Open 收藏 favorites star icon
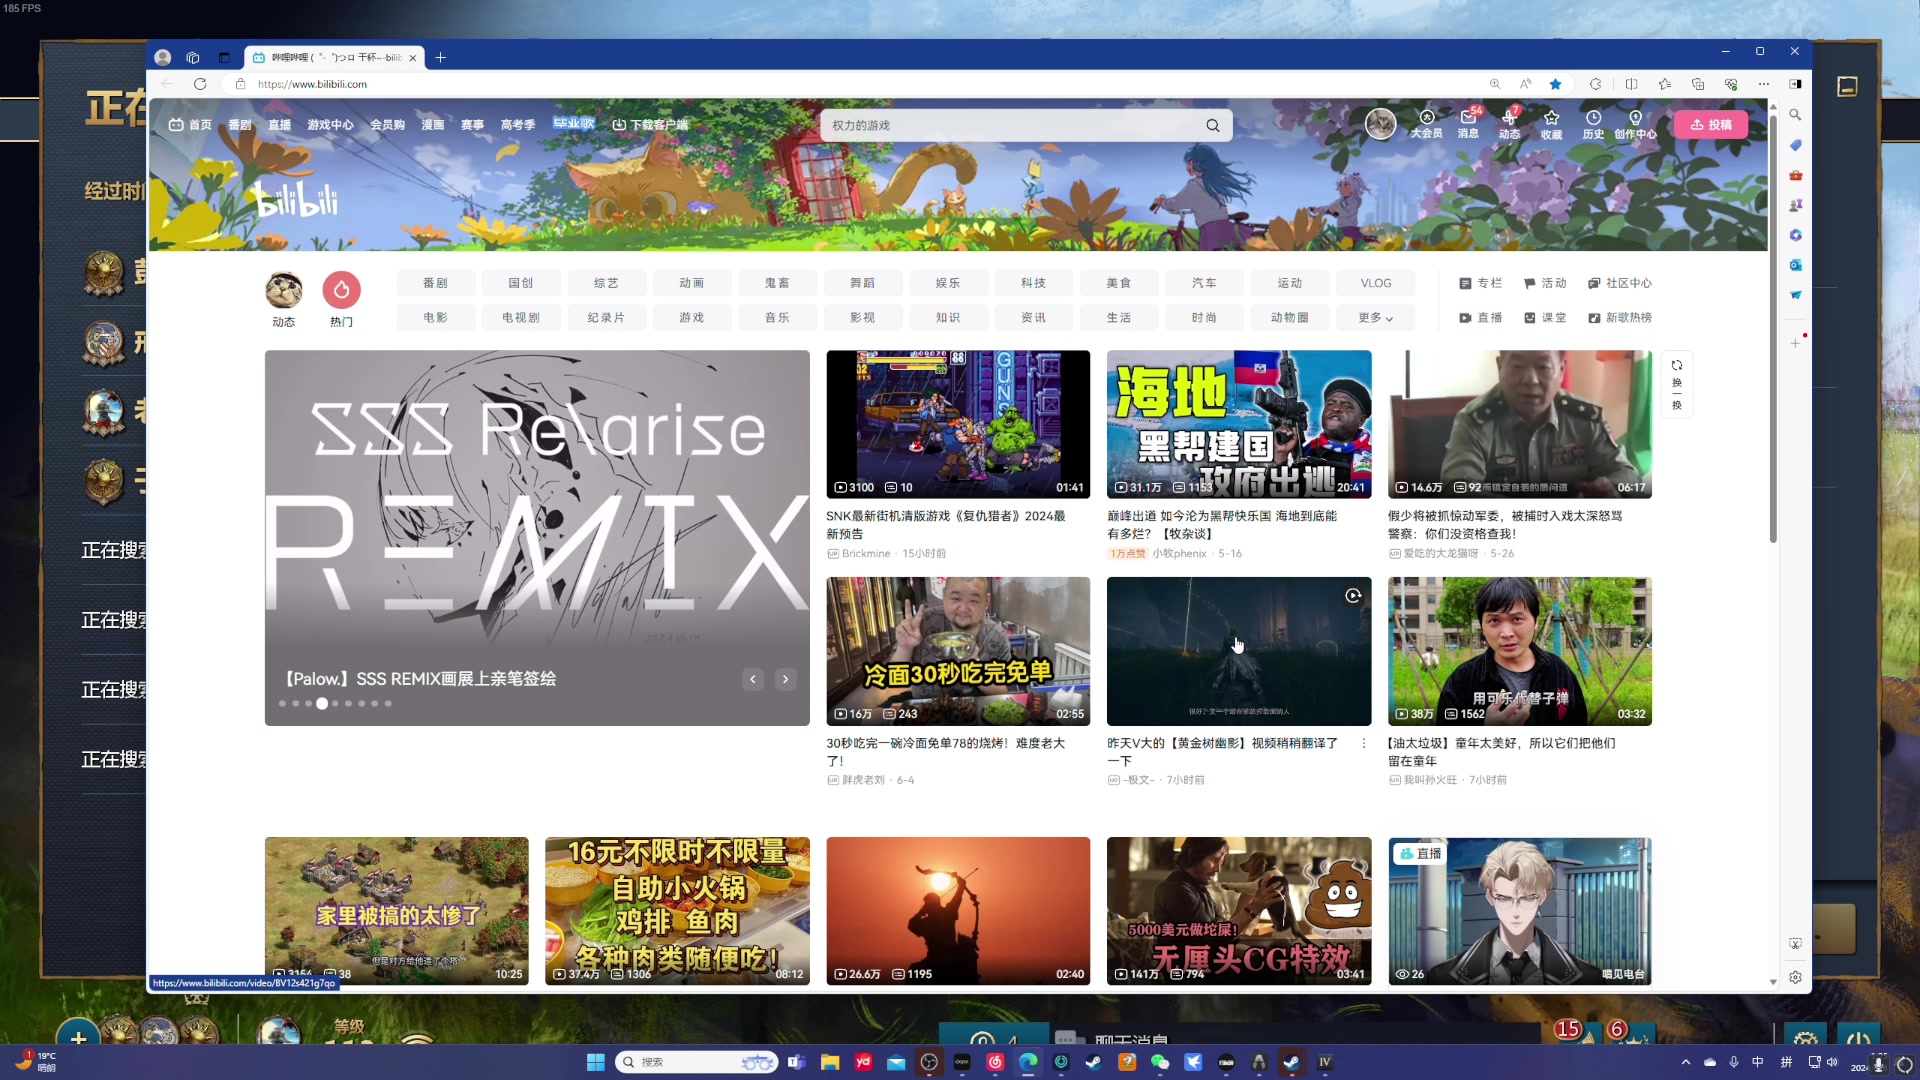The image size is (1920, 1080). [1551, 124]
